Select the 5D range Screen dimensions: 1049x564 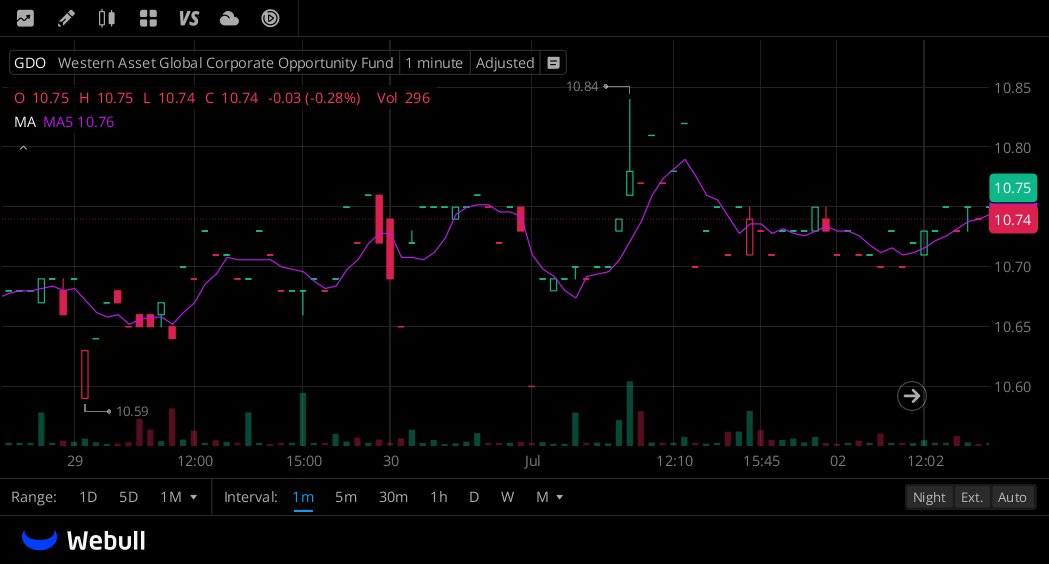pyautogui.click(x=128, y=497)
